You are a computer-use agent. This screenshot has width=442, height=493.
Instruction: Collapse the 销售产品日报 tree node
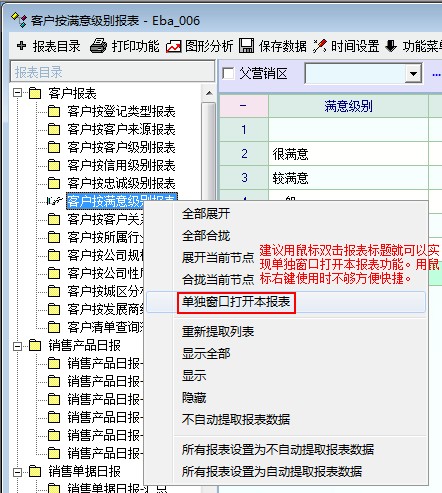[x=18, y=346]
